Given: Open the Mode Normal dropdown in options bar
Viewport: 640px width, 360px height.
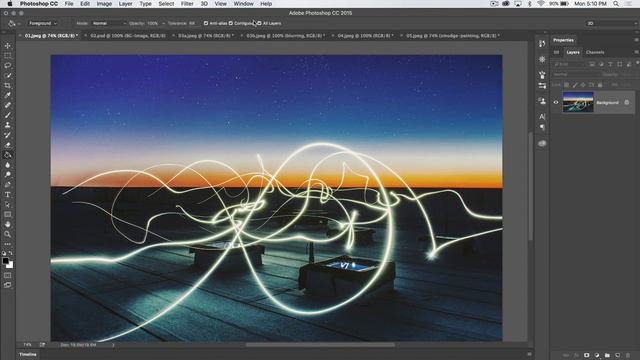Looking at the screenshot, I should pyautogui.click(x=109, y=23).
